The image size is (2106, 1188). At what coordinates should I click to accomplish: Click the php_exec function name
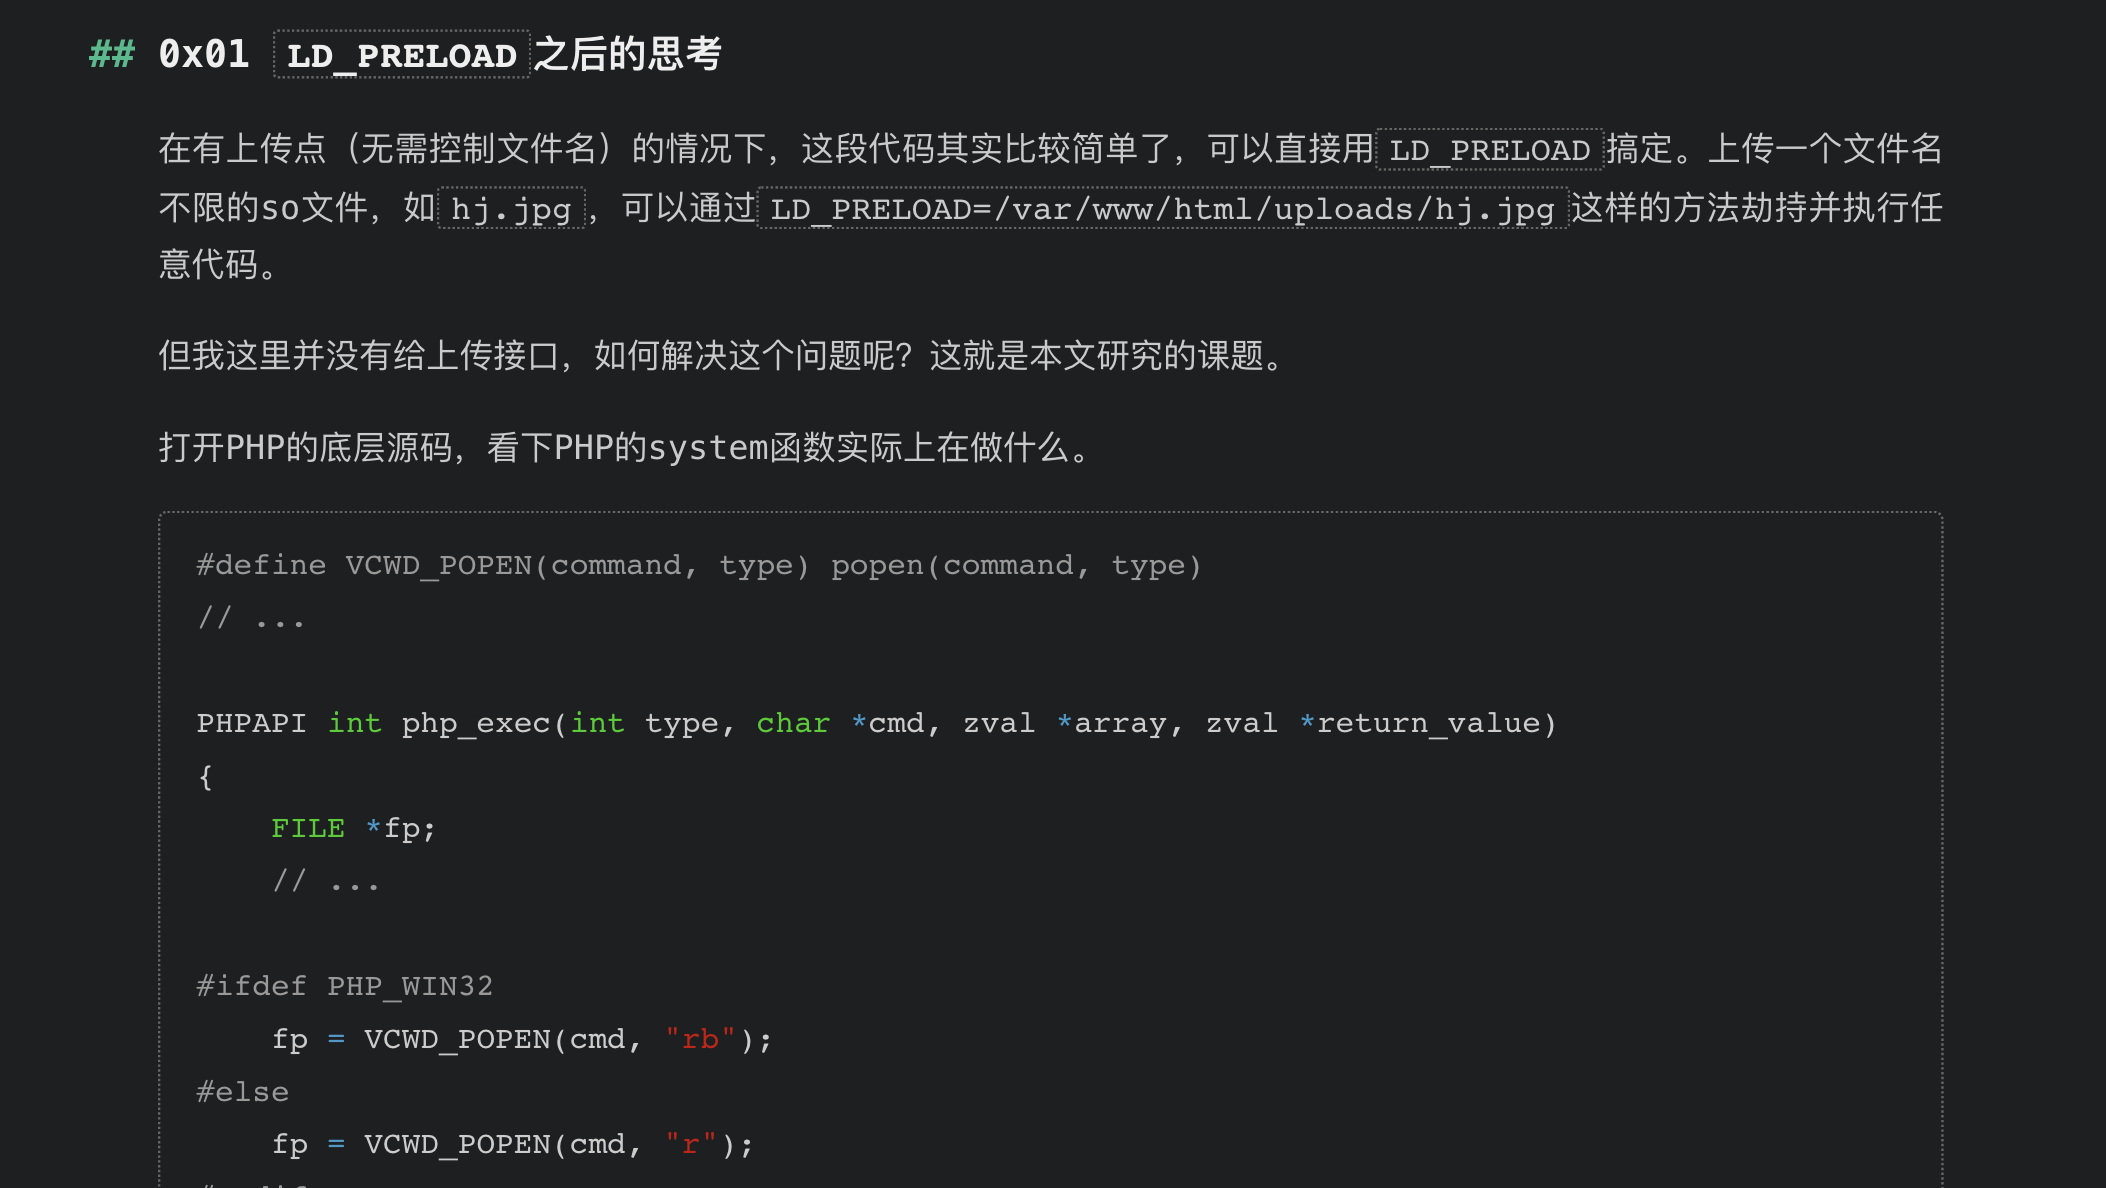[x=476, y=723]
